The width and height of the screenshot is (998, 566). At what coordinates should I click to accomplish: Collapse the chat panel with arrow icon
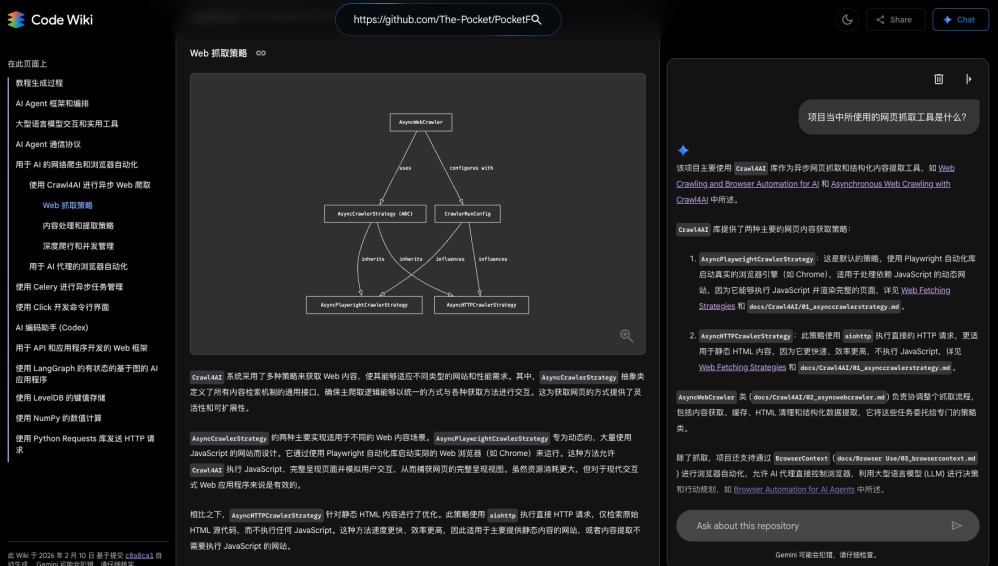[x=968, y=79]
